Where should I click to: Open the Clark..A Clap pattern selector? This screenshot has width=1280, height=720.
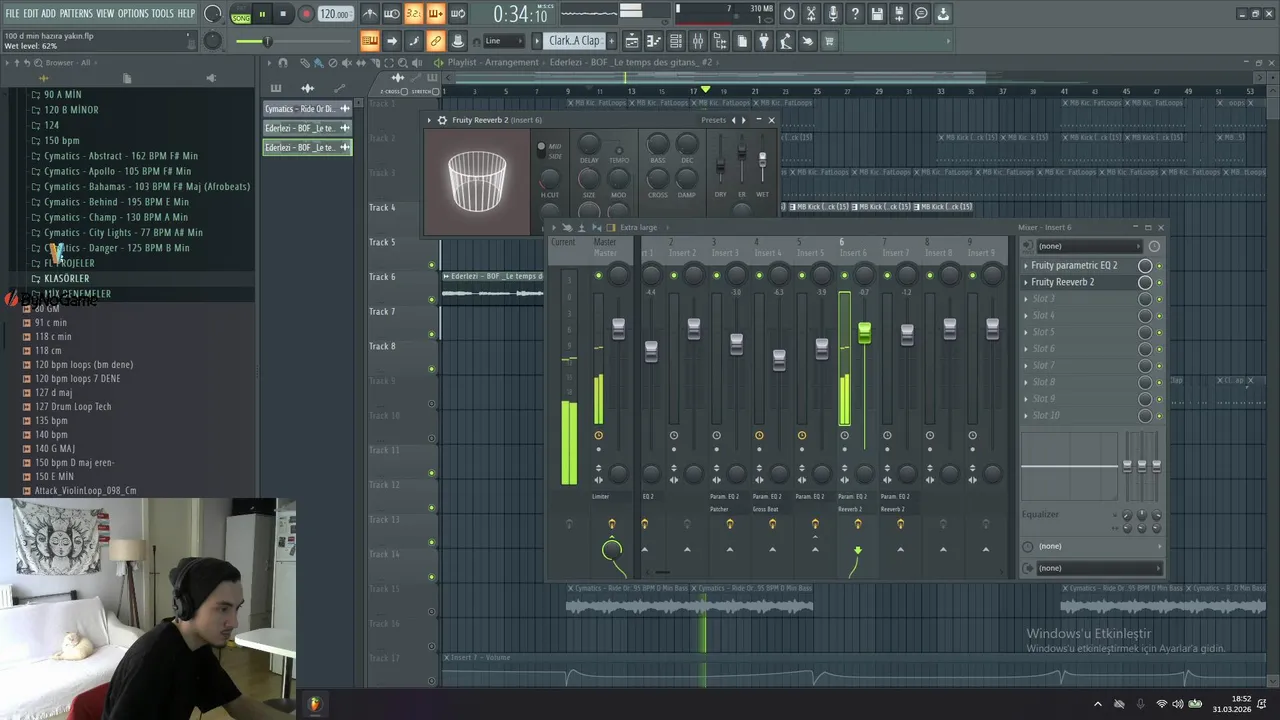[x=574, y=41]
